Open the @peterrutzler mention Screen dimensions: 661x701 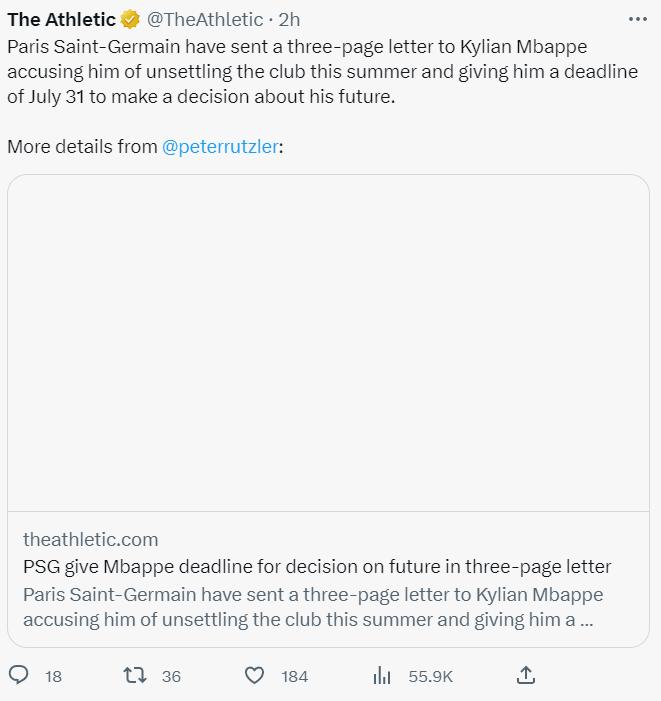tap(220, 146)
